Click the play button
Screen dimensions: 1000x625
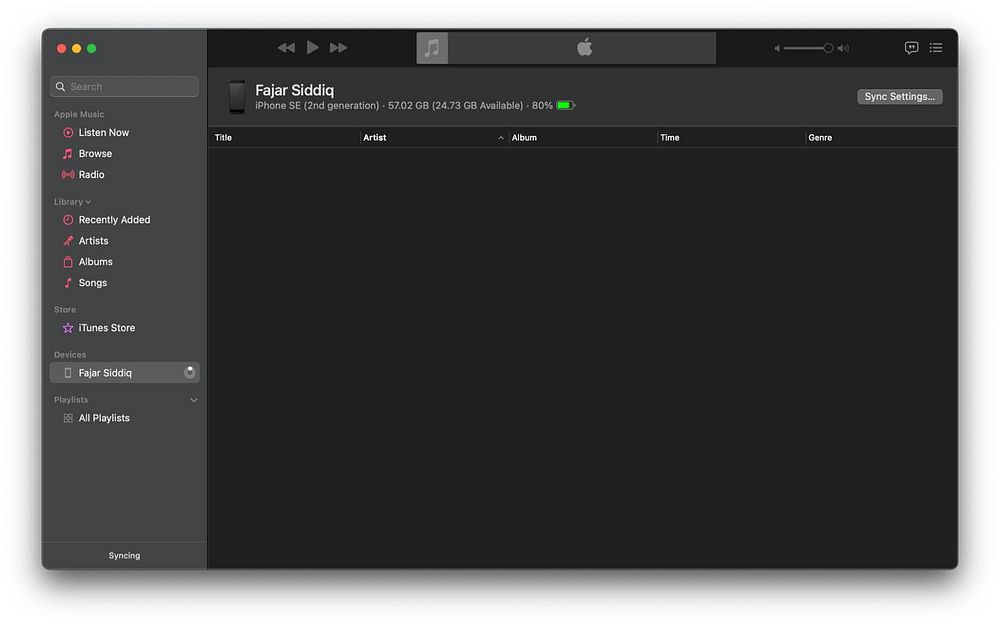pyautogui.click(x=312, y=48)
